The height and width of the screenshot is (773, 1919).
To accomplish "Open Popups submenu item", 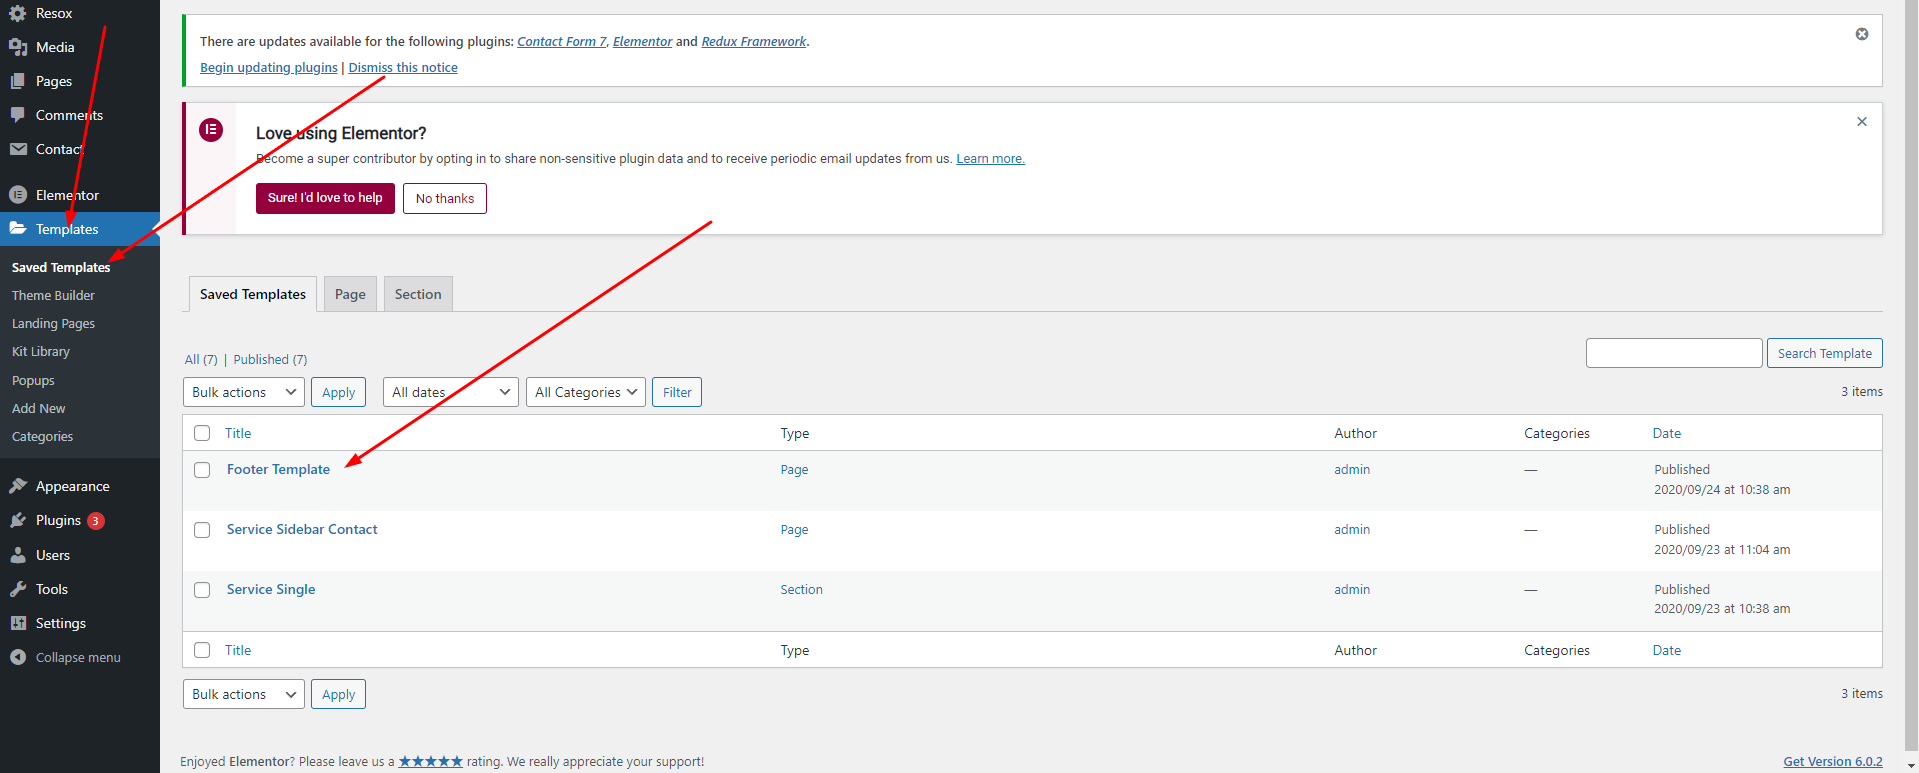I will [x=33, y=380].
